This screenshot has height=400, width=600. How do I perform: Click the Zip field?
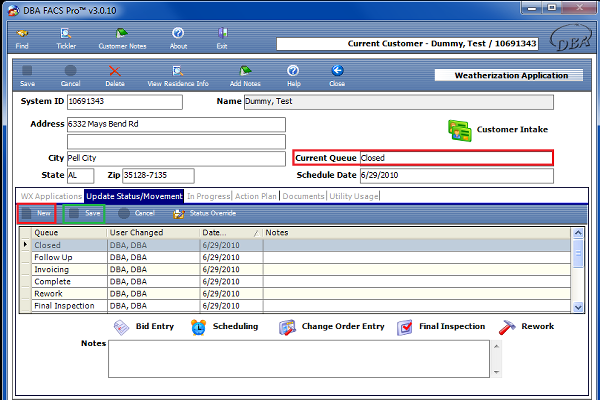coord(158,176)
